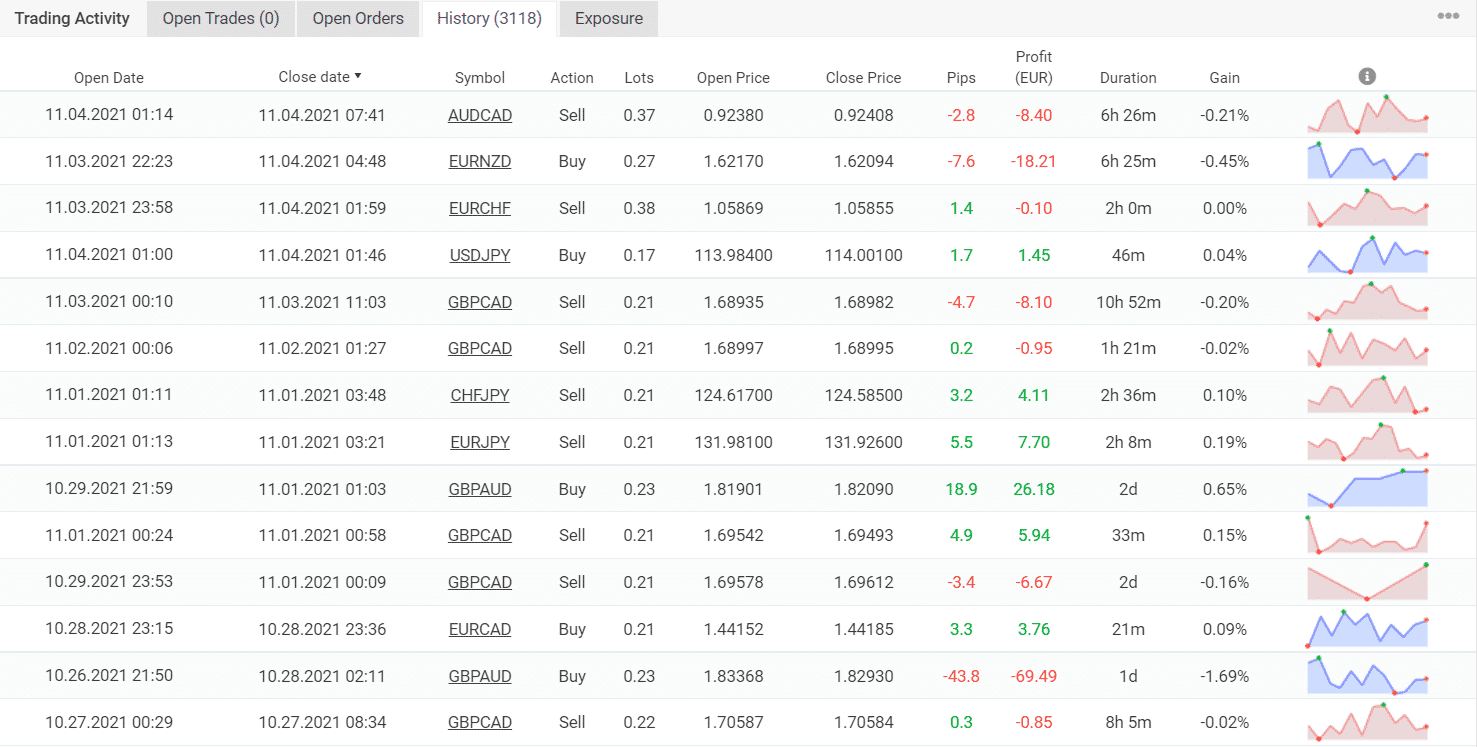
Task: Sort by Close date column
Action: (320, 76)
